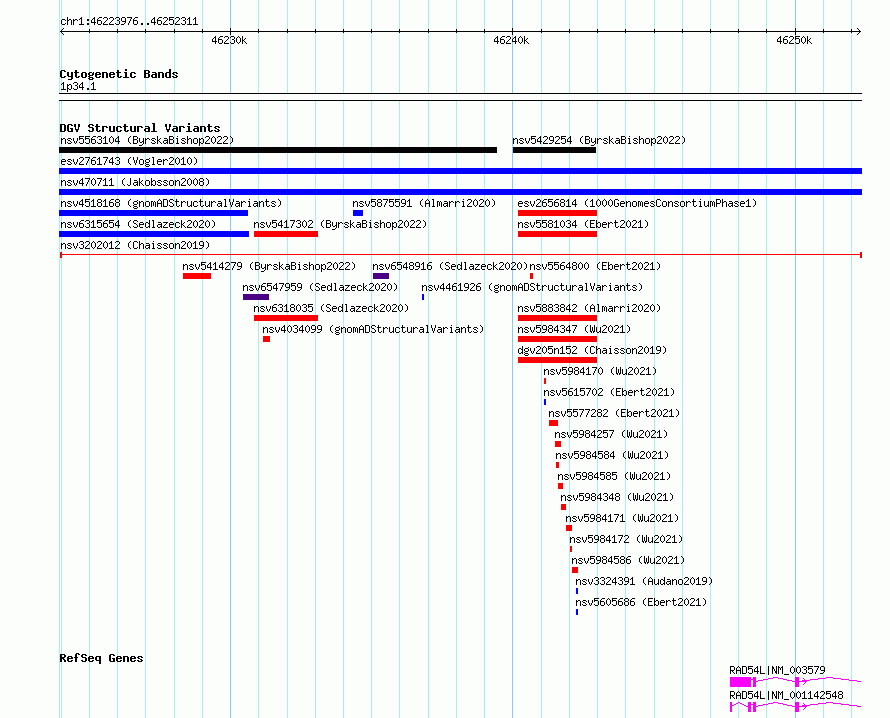Open nsv4461926 (gnomADStructuralVariants) label
Viewport: 890px width, 718px height.
click(x=532, y=287)
